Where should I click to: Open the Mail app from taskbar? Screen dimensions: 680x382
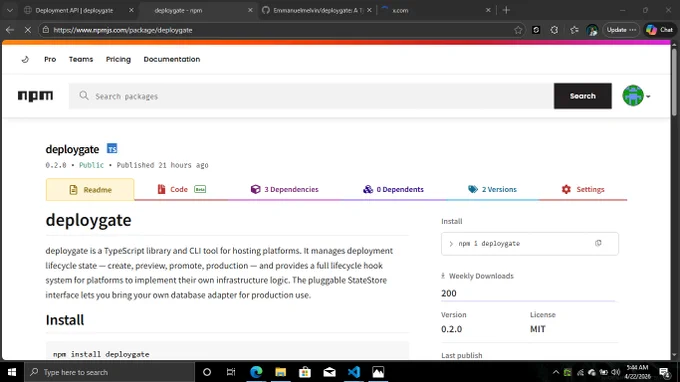(x=330, y=372)
